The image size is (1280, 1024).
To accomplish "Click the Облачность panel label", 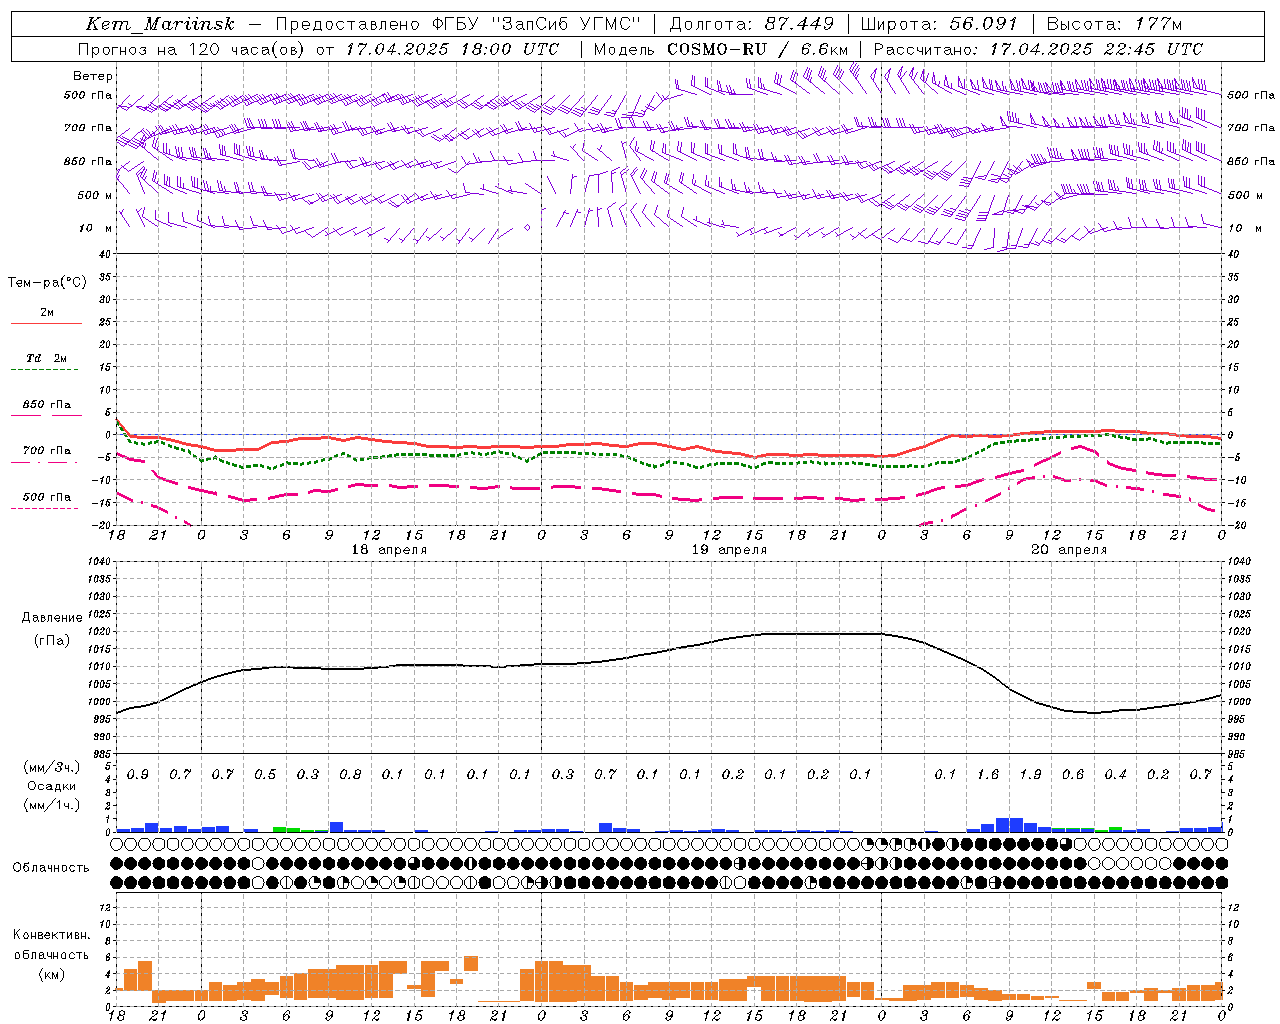I will click(x=51, y=868).
